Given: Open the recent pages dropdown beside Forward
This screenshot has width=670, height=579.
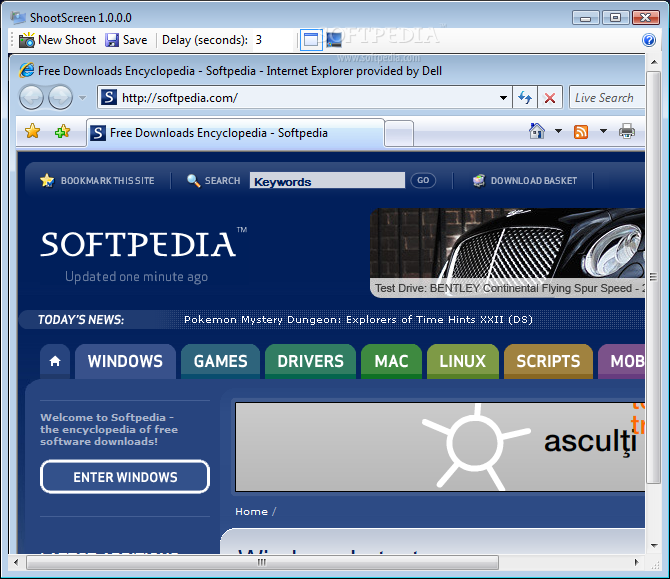Looking at the screenshot, I should click(82, 98).
